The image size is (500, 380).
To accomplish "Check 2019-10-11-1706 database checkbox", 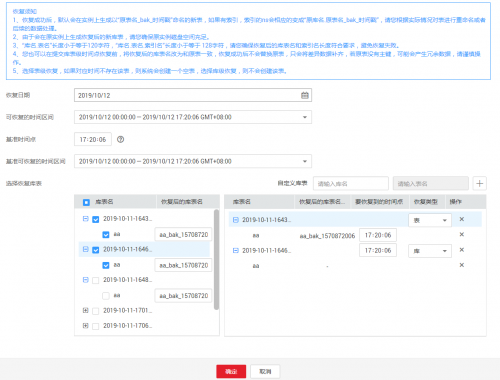I will (x=96, y=326).
